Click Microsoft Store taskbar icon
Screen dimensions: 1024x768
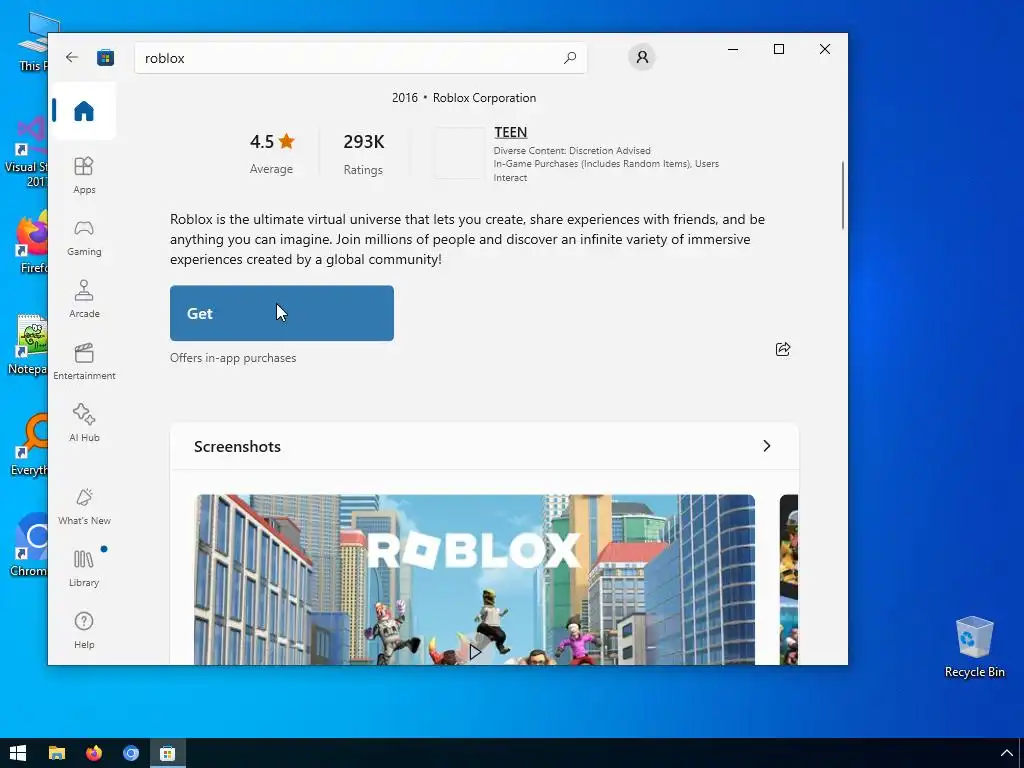point(168,753)
